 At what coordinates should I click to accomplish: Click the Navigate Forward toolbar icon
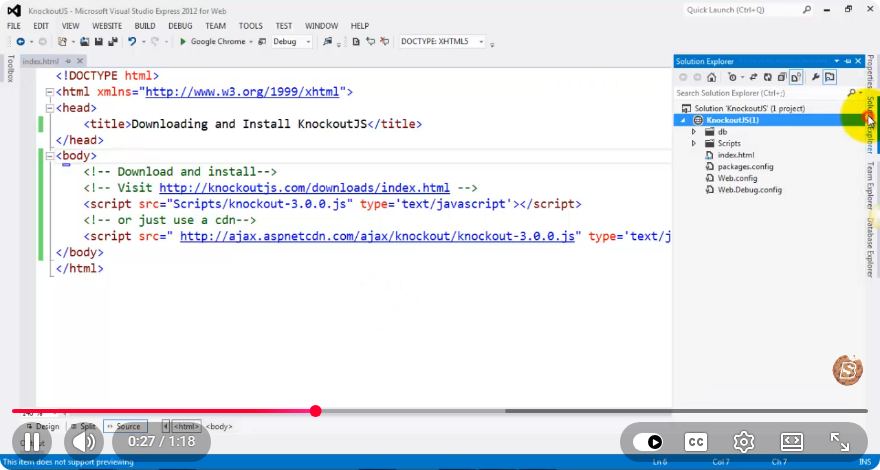[42, 42]
